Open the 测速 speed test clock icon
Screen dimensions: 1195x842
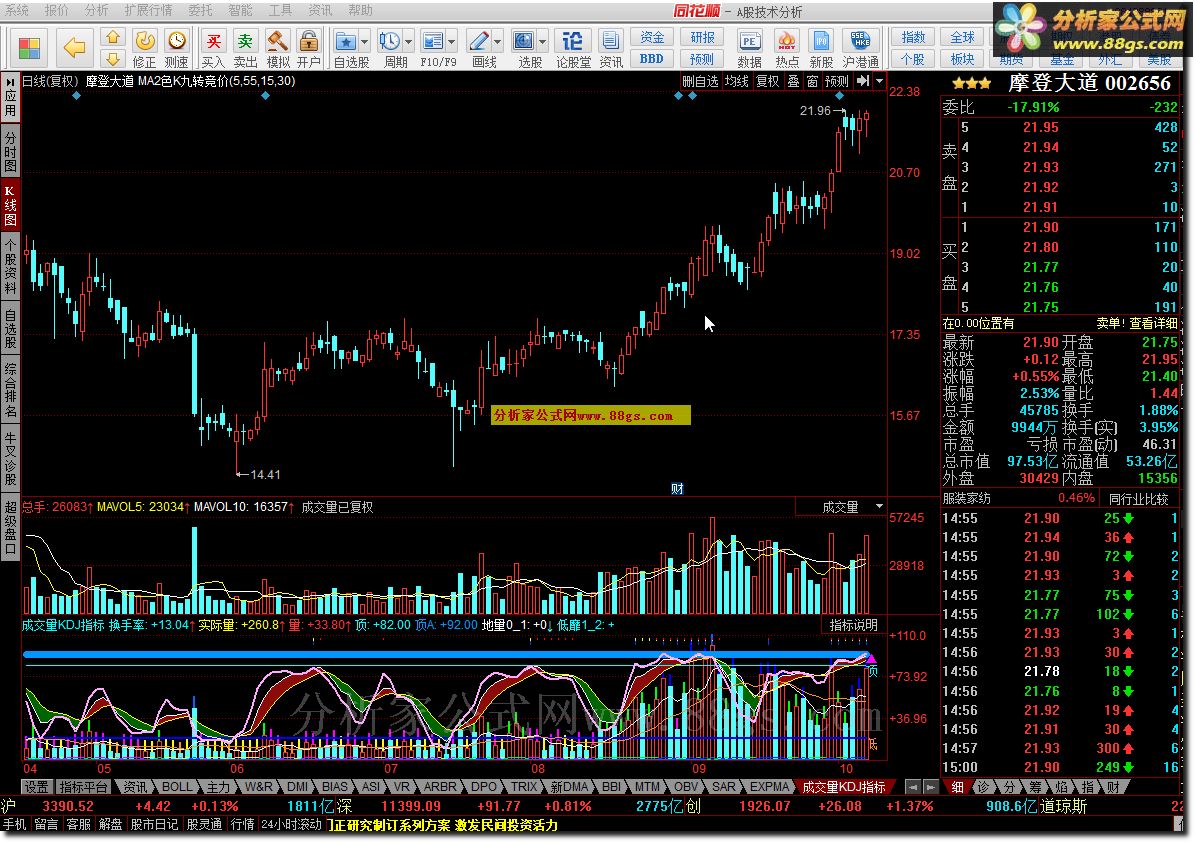click(177, 49)
